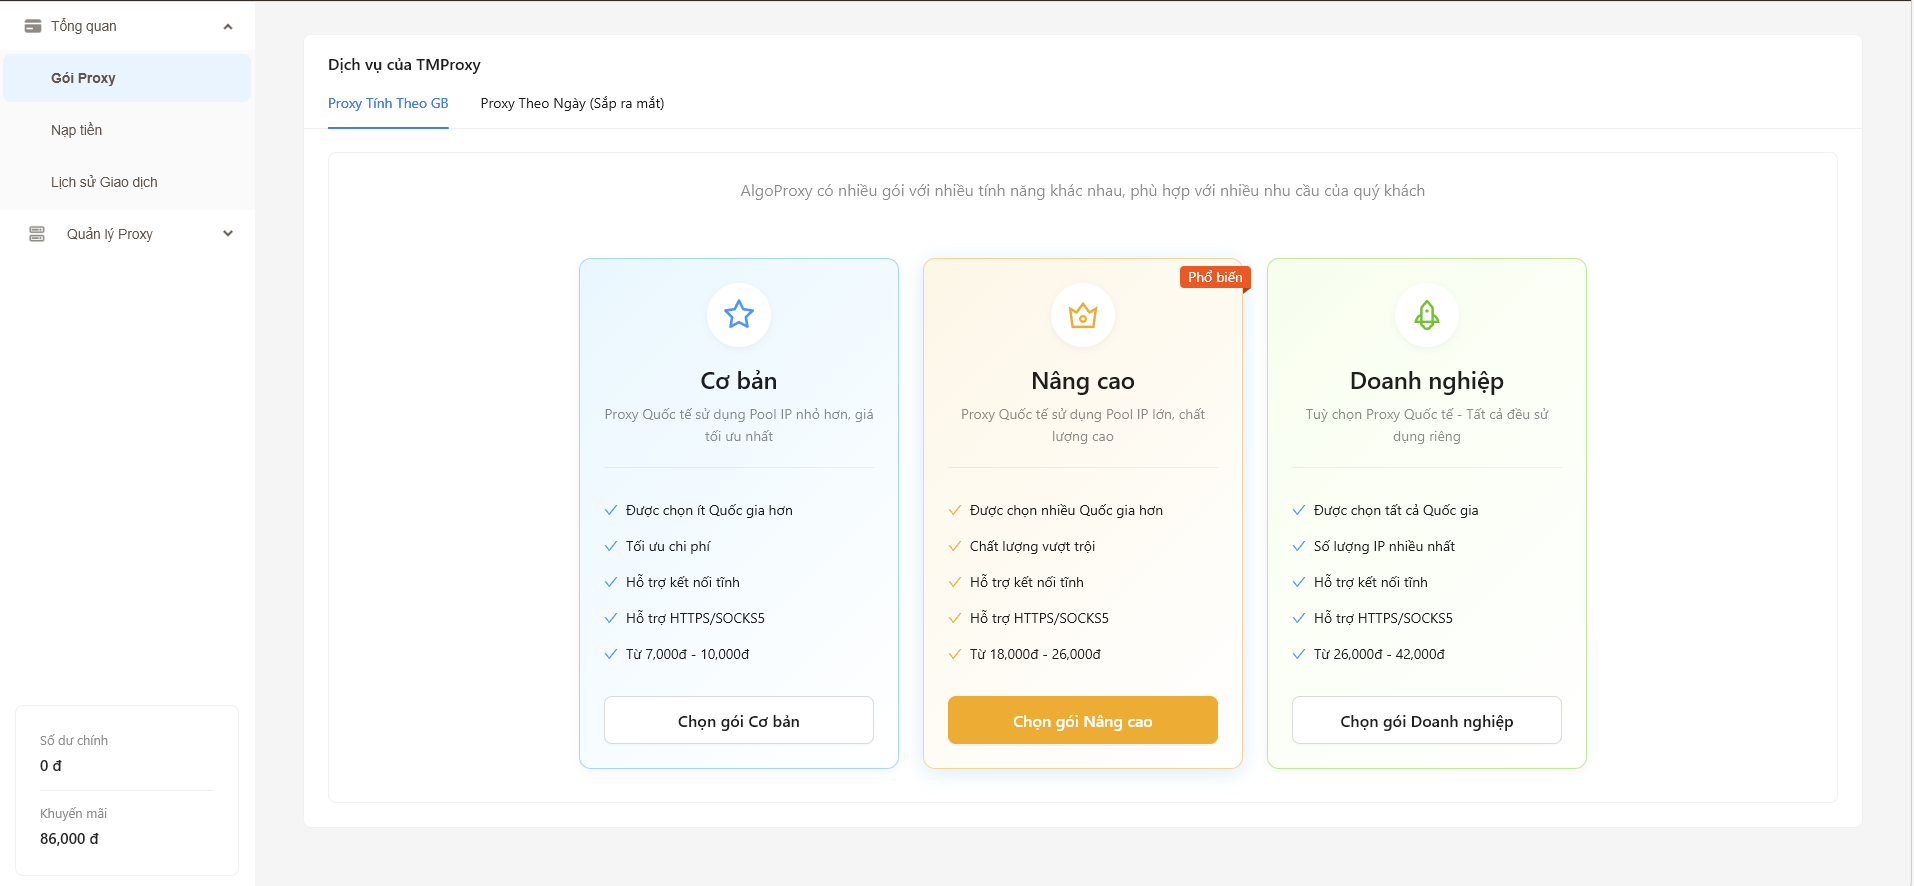Open Lịch sử Giao dịch page
The height and width of the screenshot is (886, 1914).
[x=104, y=182]
